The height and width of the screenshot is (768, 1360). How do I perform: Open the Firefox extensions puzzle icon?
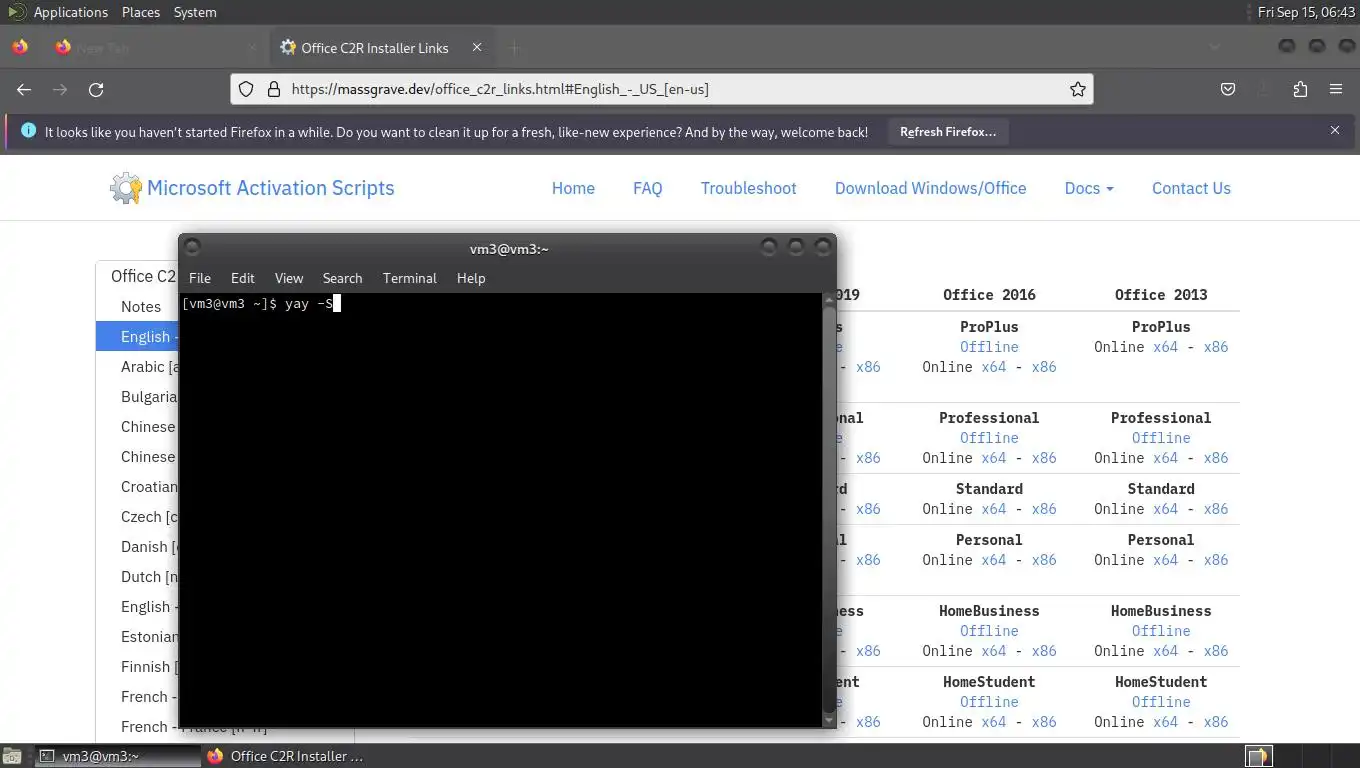(x=1300, y=89)
